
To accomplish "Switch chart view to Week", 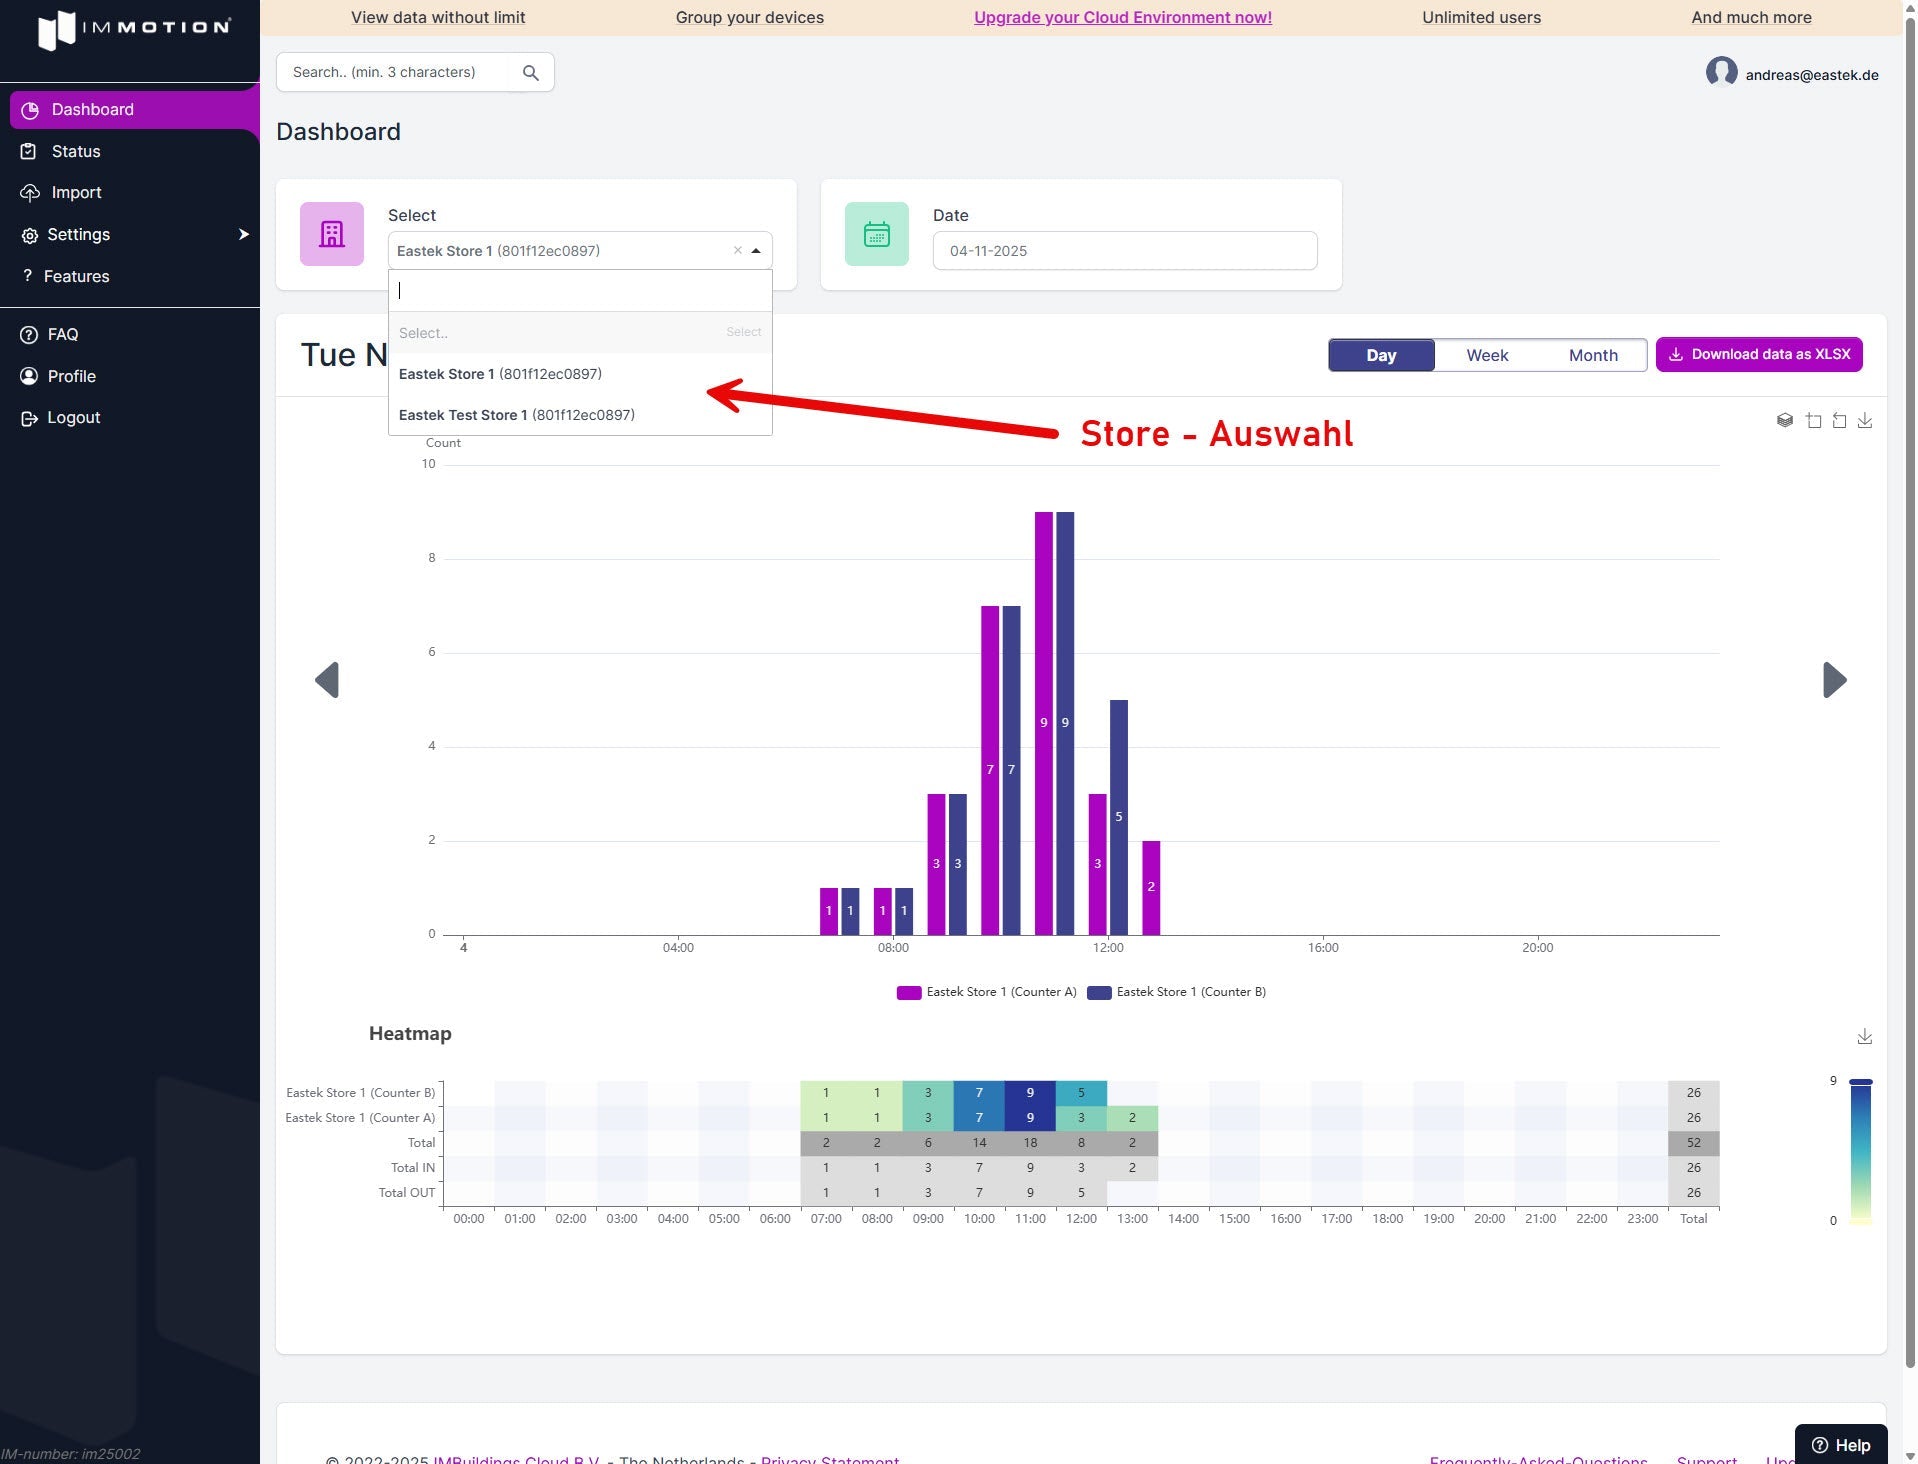I will (1487, 355).
